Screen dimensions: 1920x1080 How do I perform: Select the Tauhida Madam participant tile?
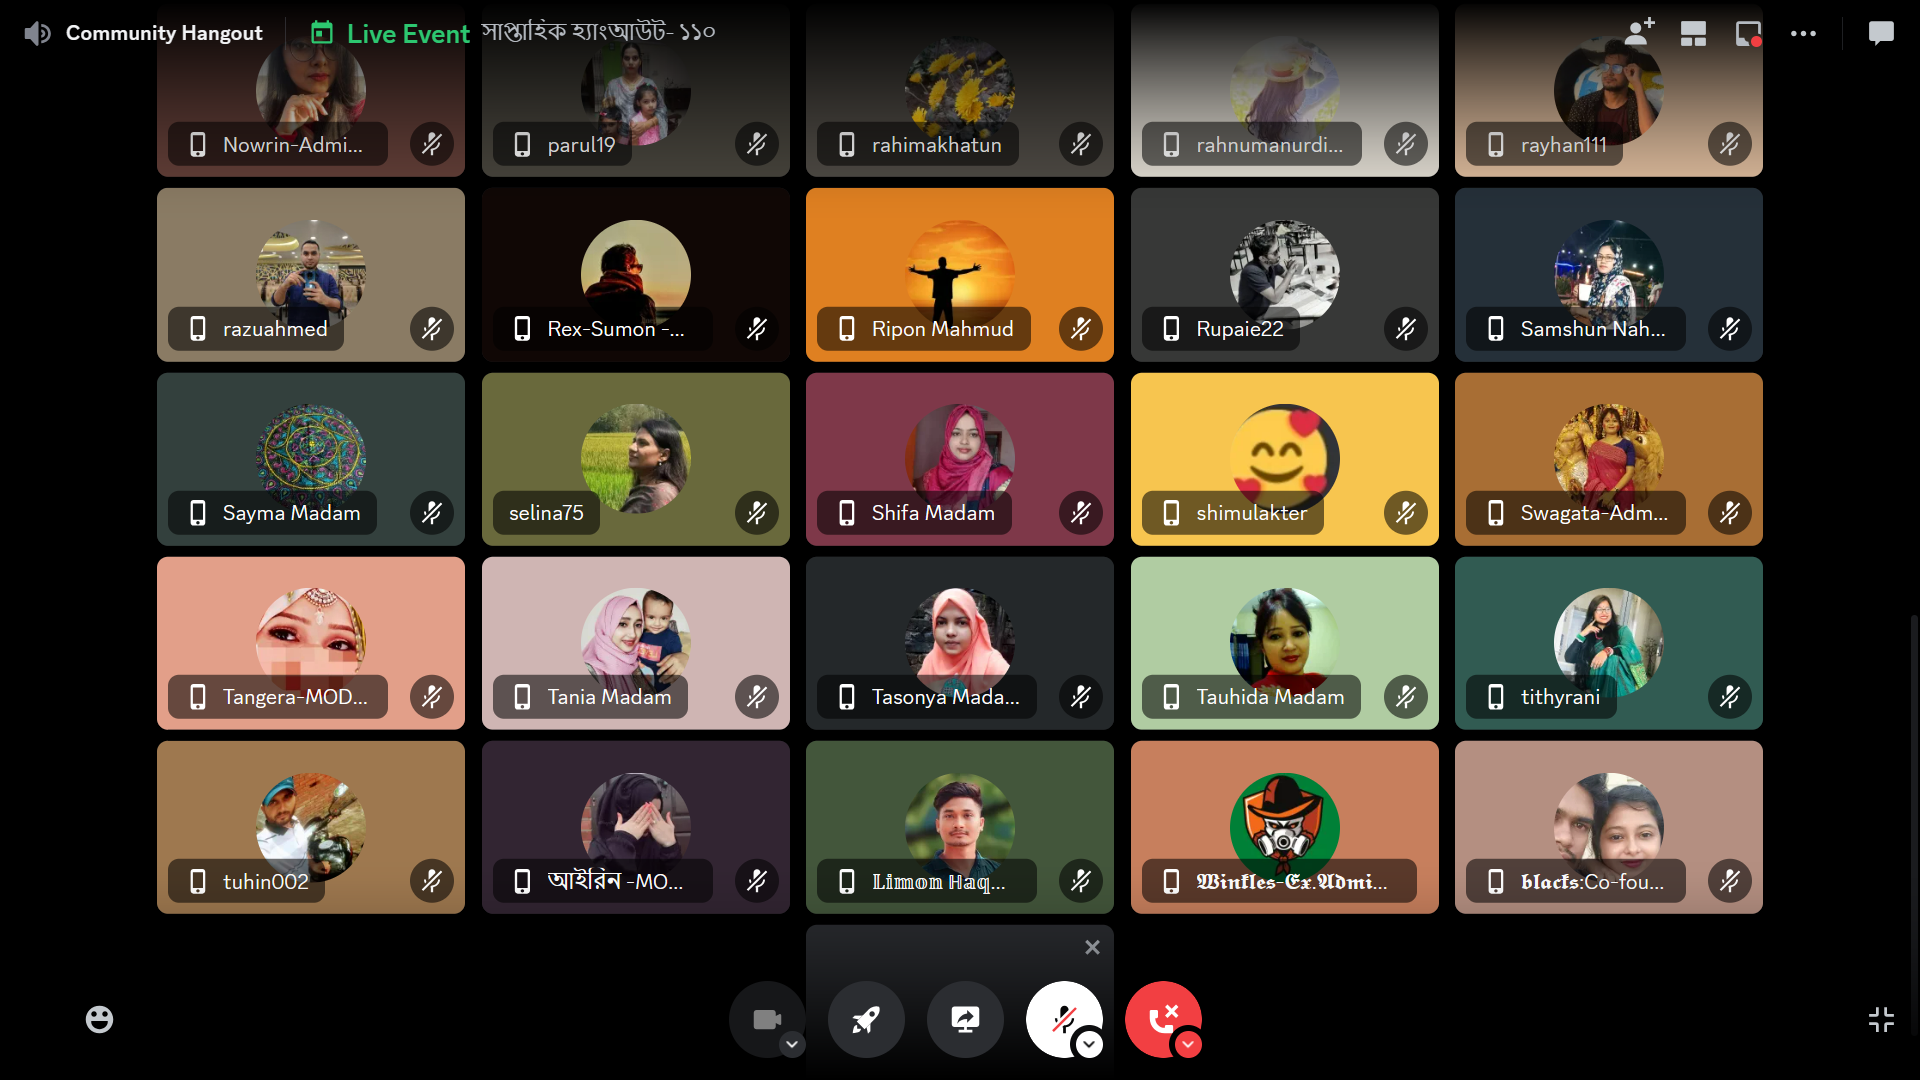tap(1284, 643)
